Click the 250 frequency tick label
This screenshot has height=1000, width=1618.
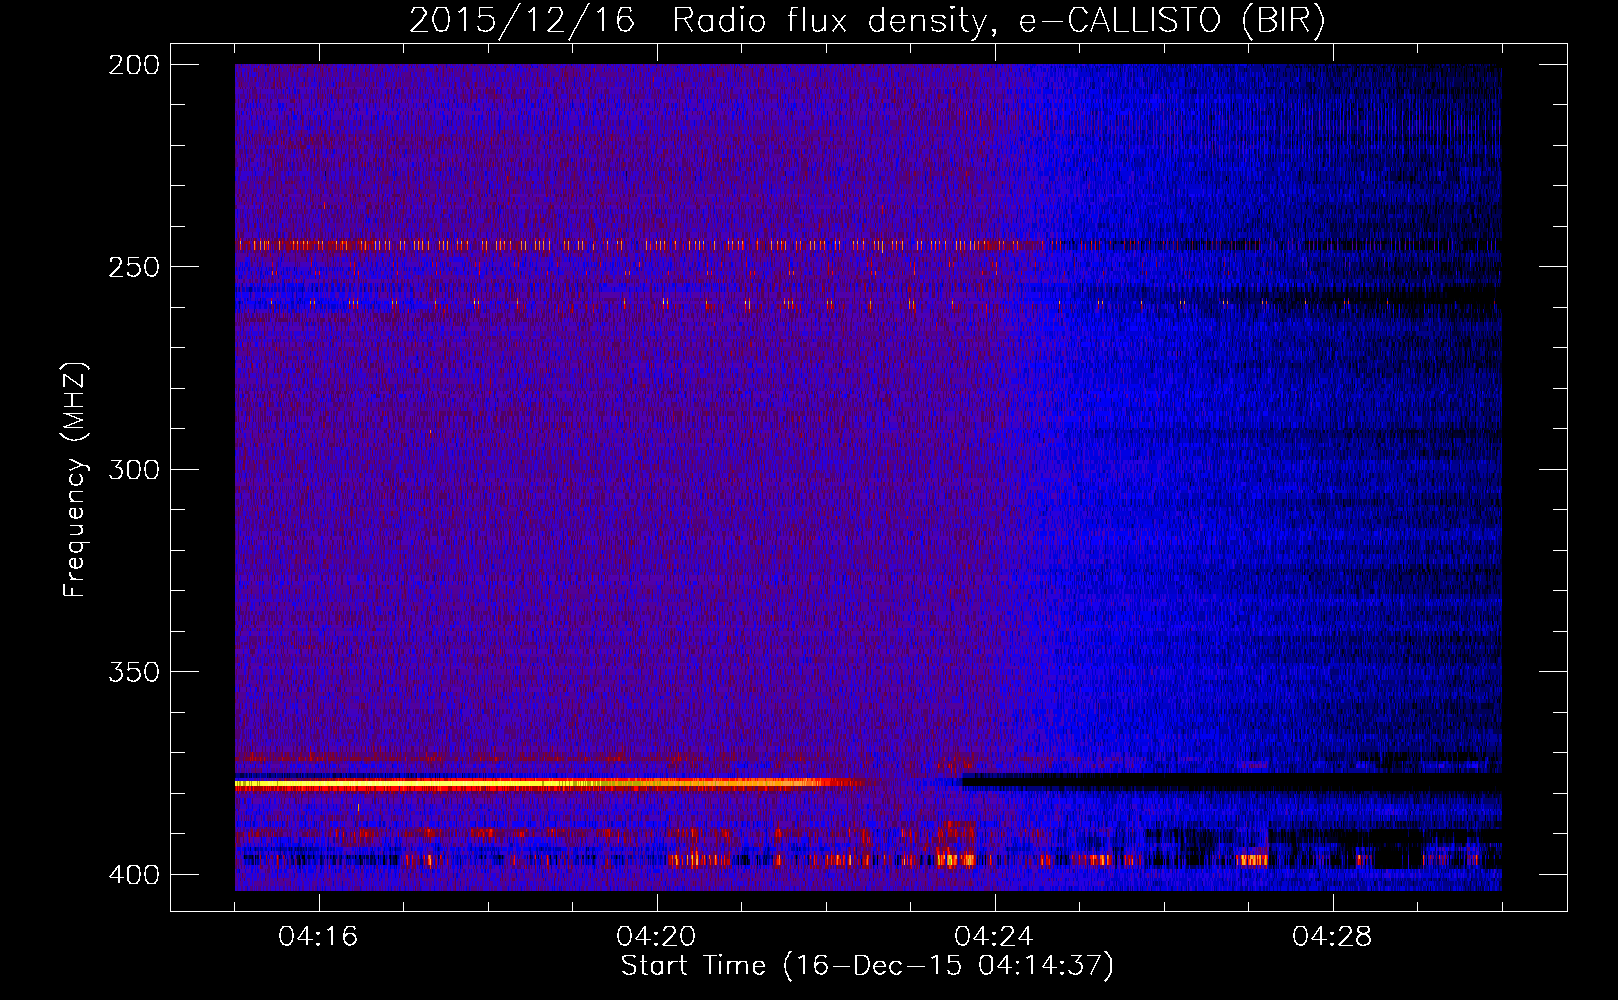(x=133, y=267)
